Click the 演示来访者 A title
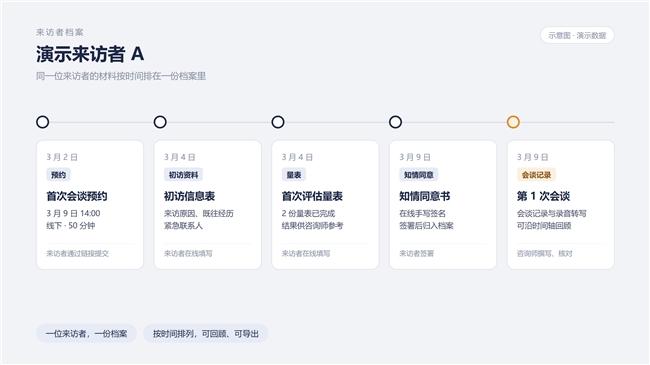The height and width of the screenshot is (365, 650). point(90,54)
